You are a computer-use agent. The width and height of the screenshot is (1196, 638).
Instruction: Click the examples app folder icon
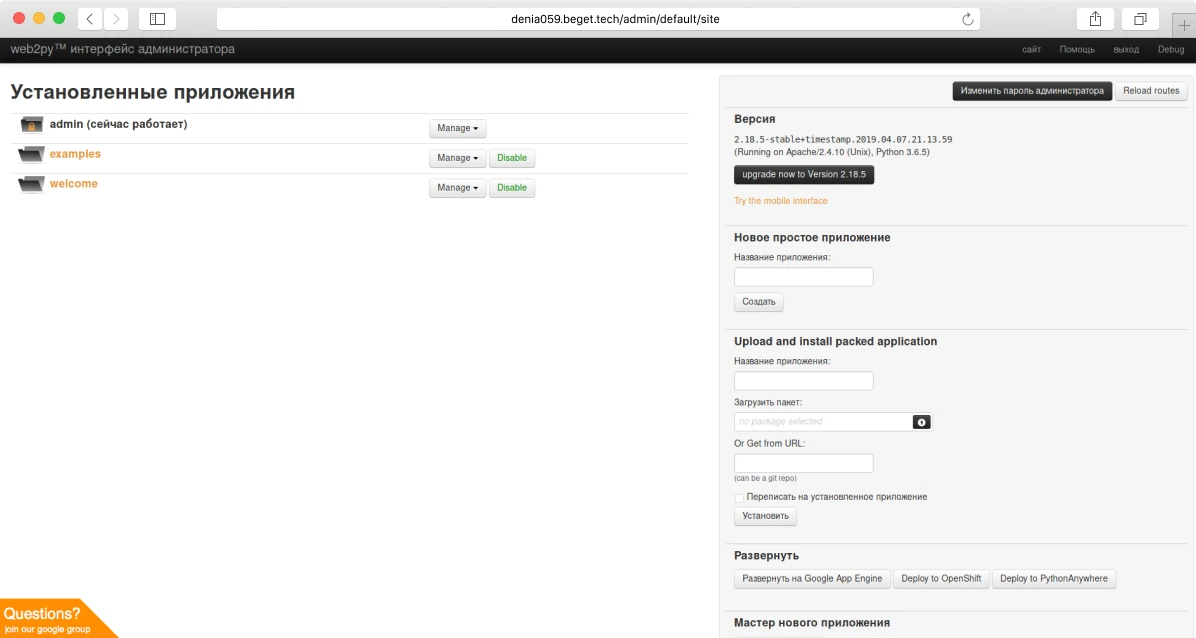[x=32, y=155]
